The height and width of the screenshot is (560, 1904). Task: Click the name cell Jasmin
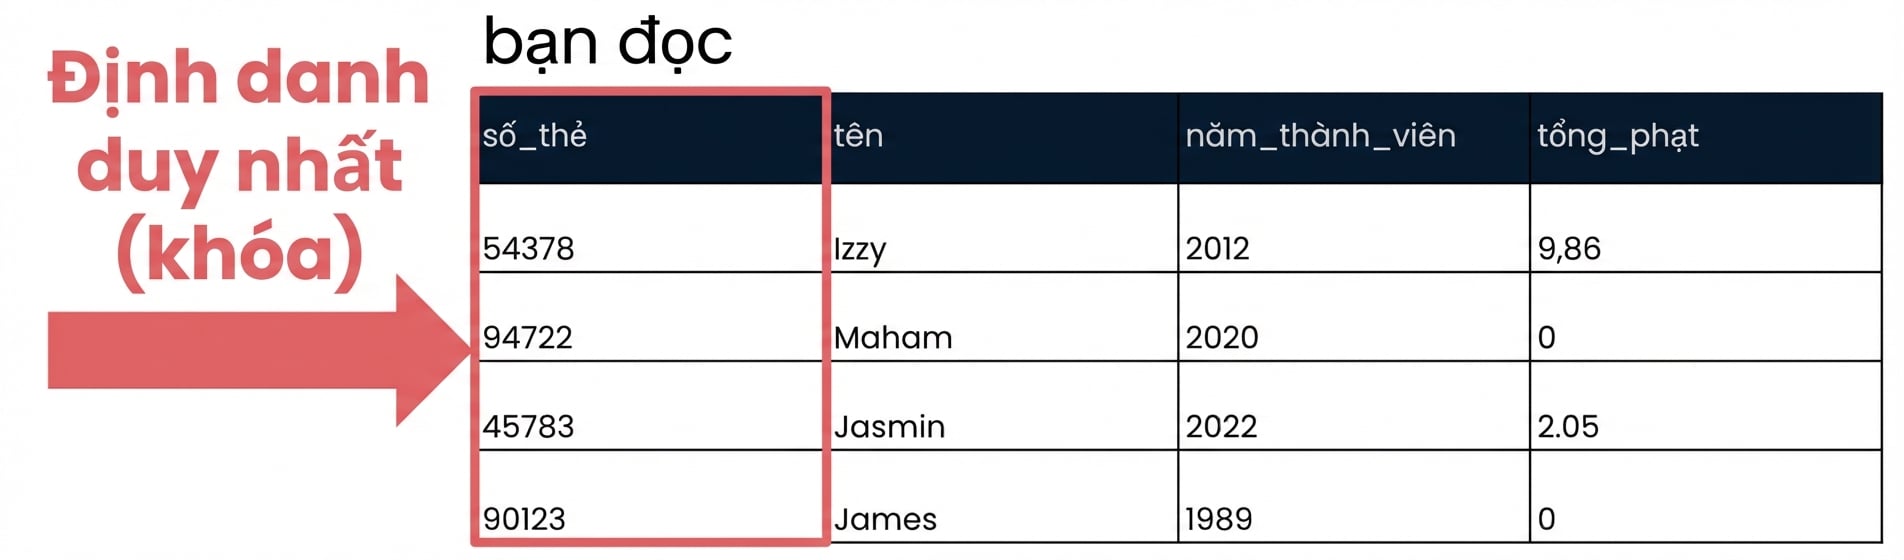(x=1004, y=406)
